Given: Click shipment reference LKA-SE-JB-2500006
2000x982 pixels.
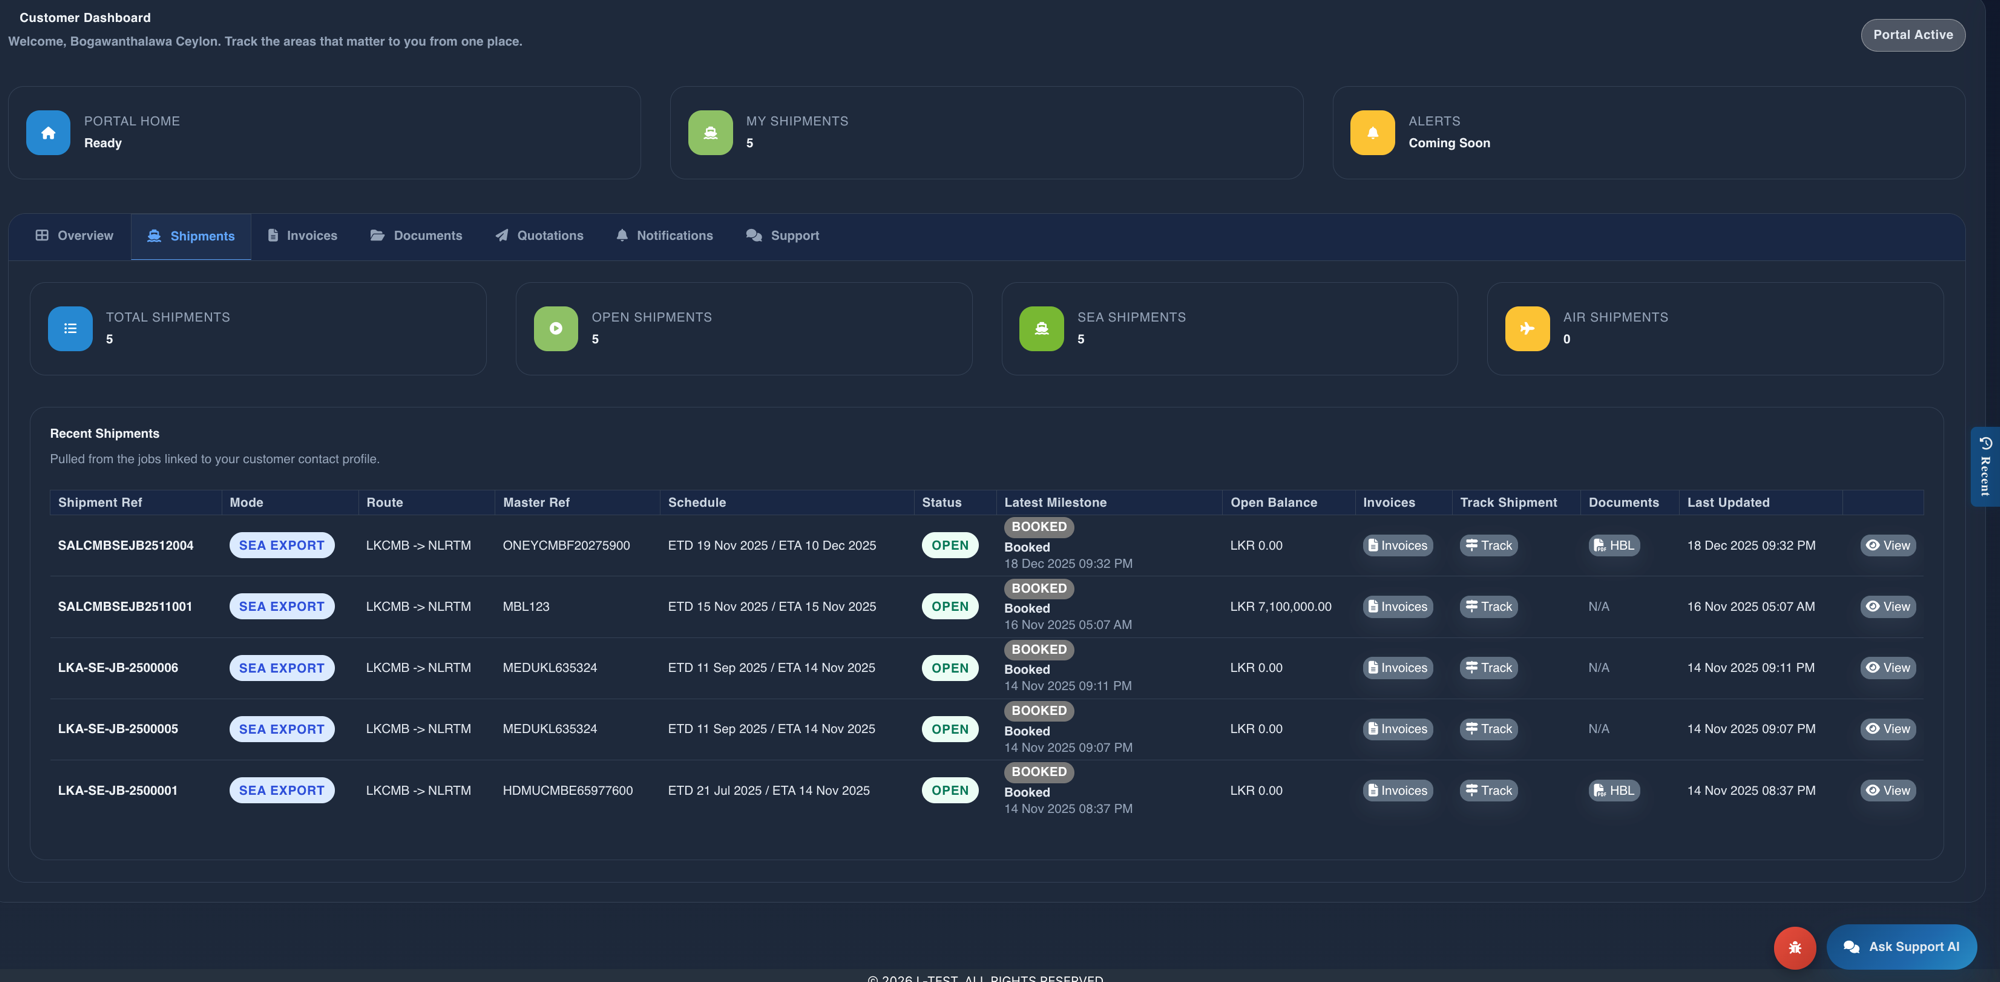Looking at the screenshot, I should point(118,668).
